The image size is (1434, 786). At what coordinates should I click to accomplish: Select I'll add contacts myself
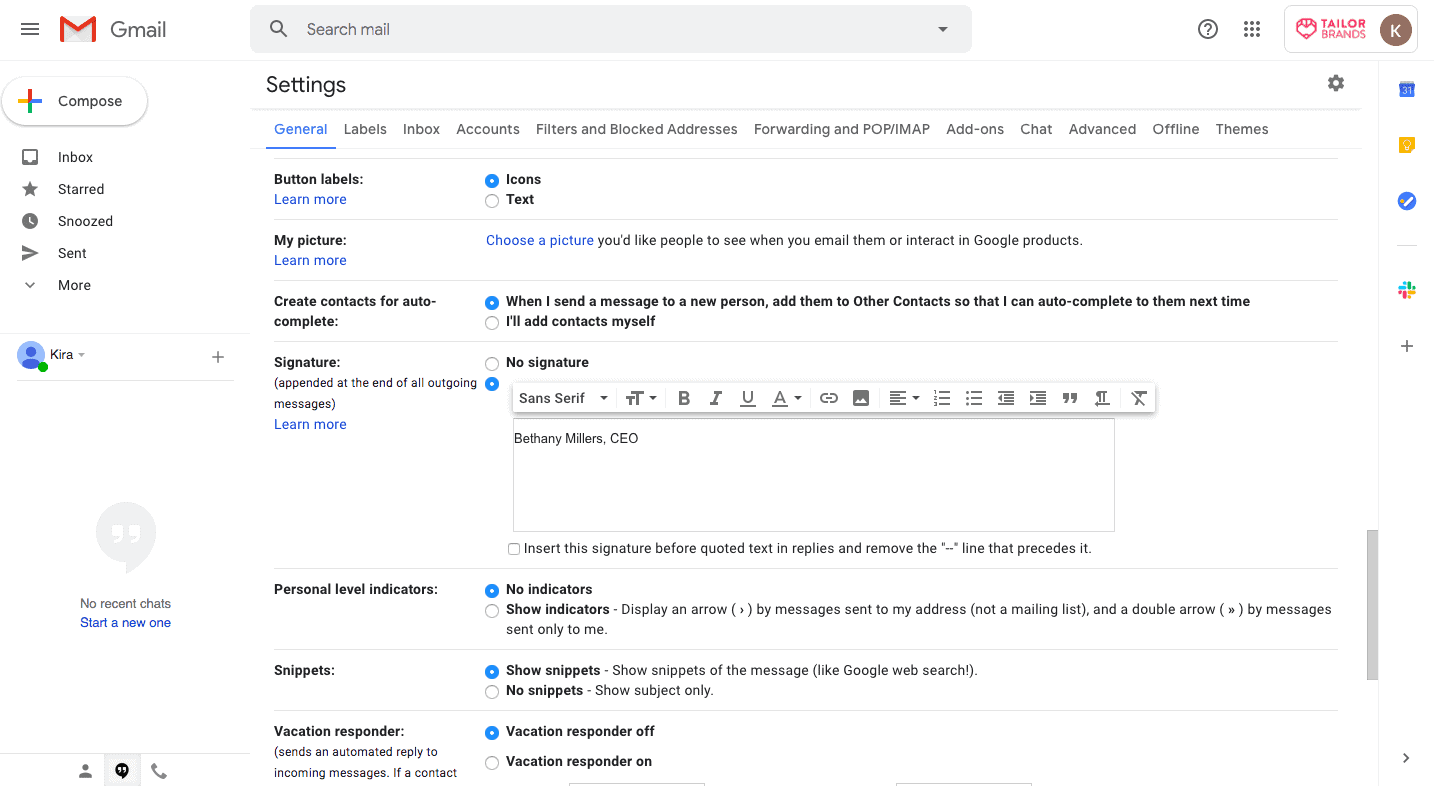click(492, 323)
